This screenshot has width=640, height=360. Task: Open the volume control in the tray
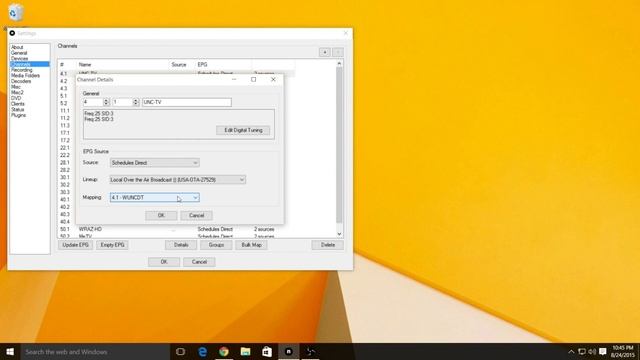click(x=592, y=351)
